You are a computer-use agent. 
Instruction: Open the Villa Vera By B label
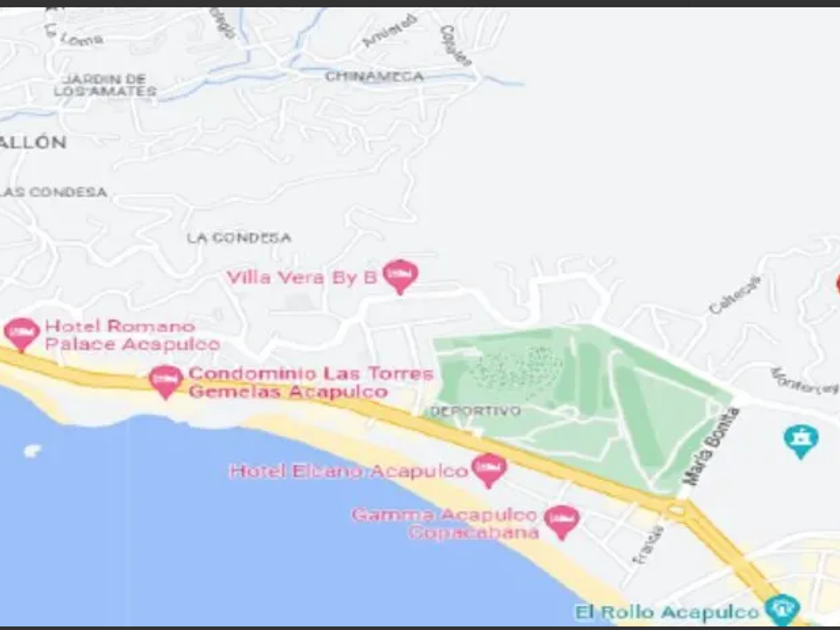click(302, 278)
